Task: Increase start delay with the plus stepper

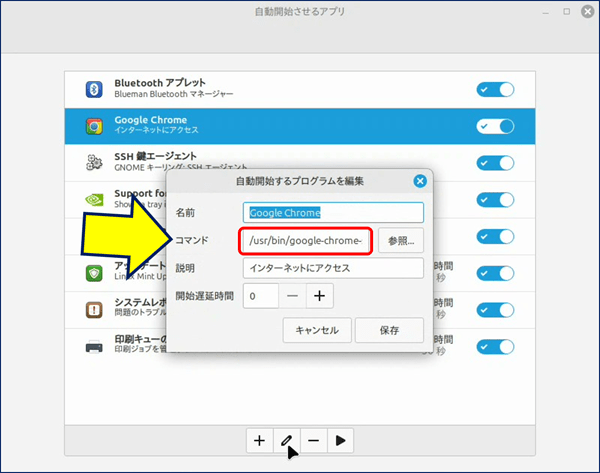Action: point(320,296)
